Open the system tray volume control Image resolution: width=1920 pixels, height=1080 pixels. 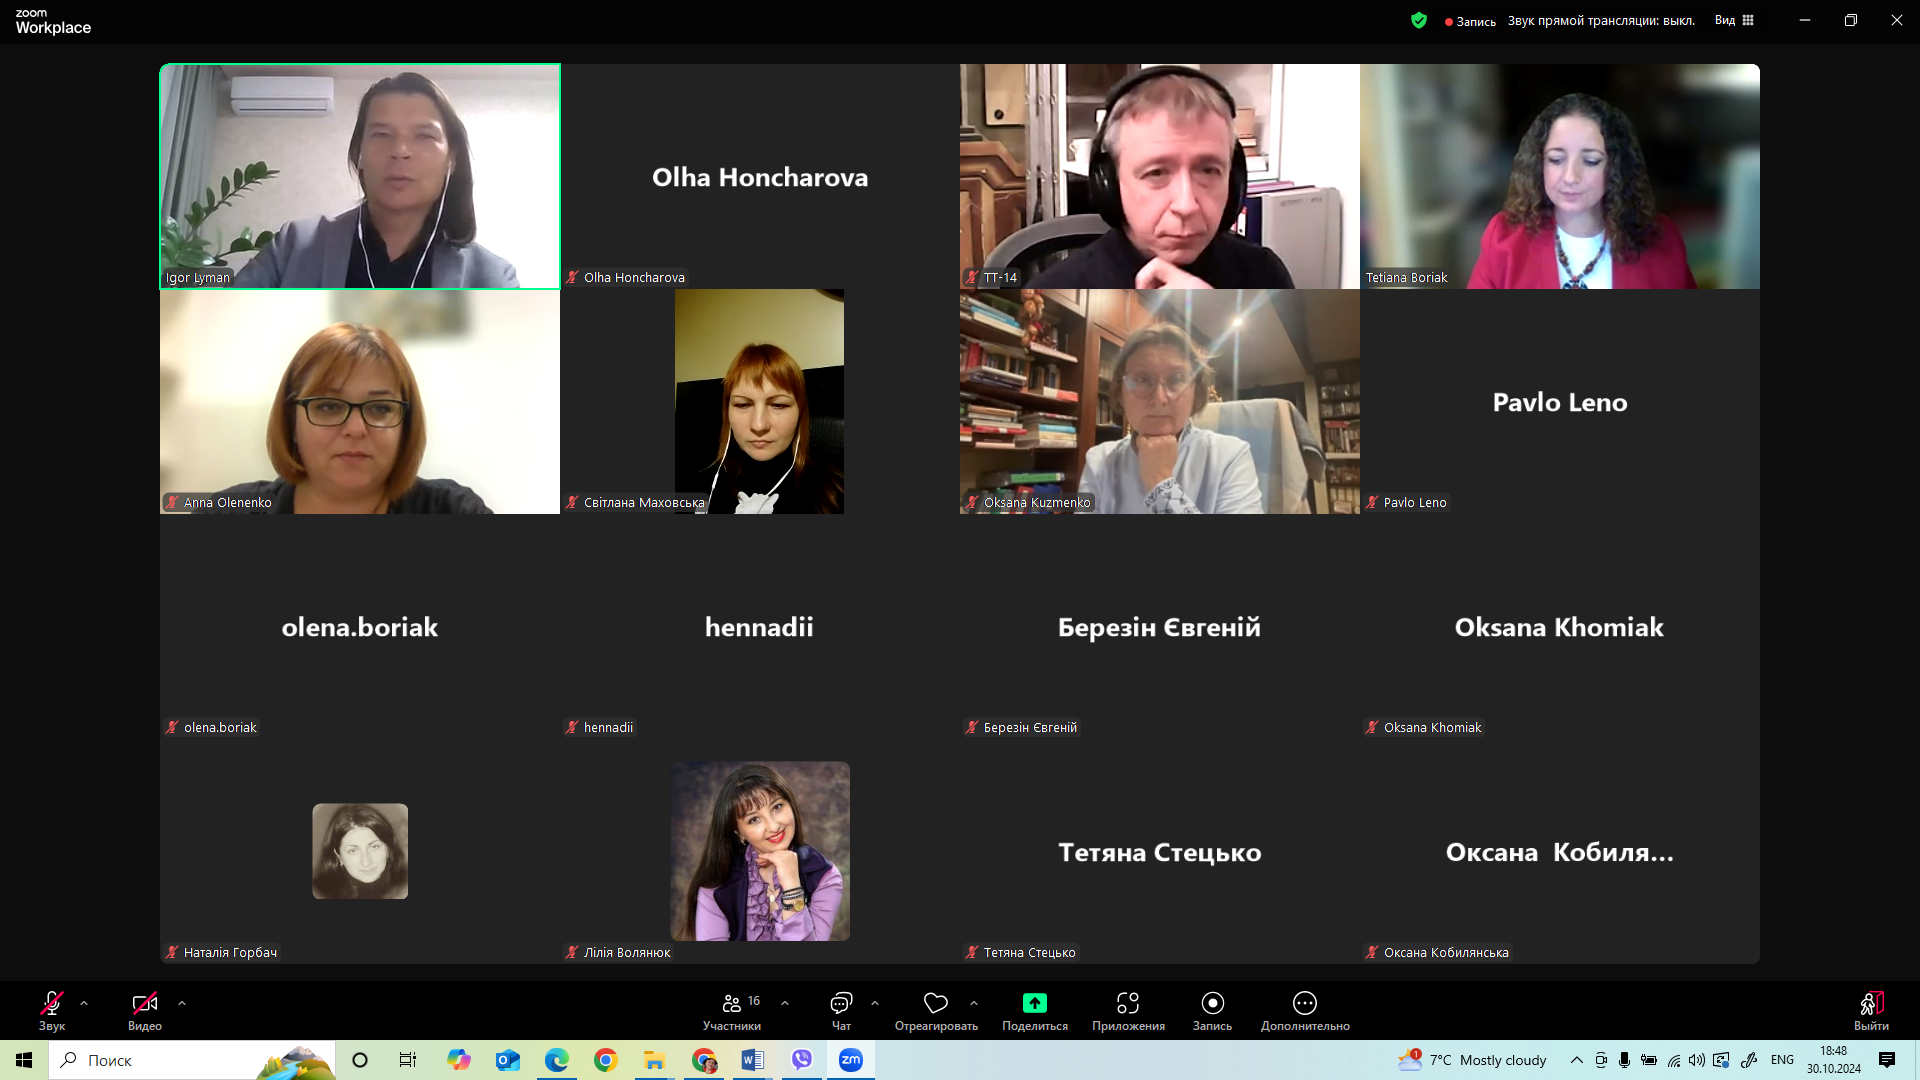point(1697,1060)
